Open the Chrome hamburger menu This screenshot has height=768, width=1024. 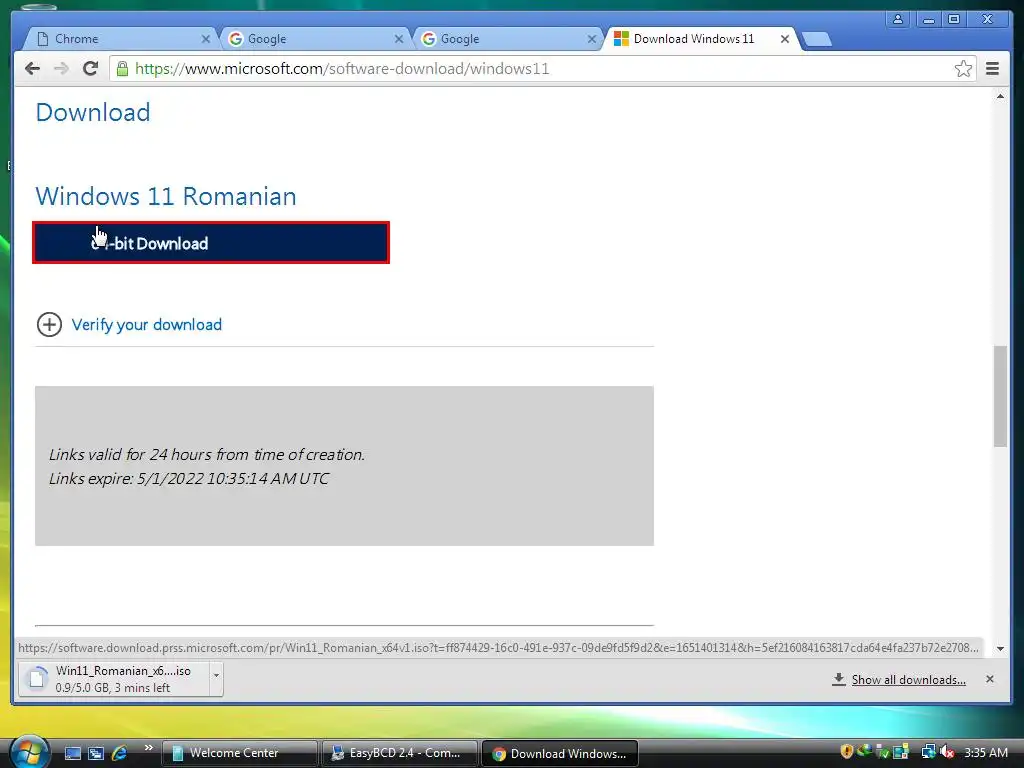click(x=993, y=69)
